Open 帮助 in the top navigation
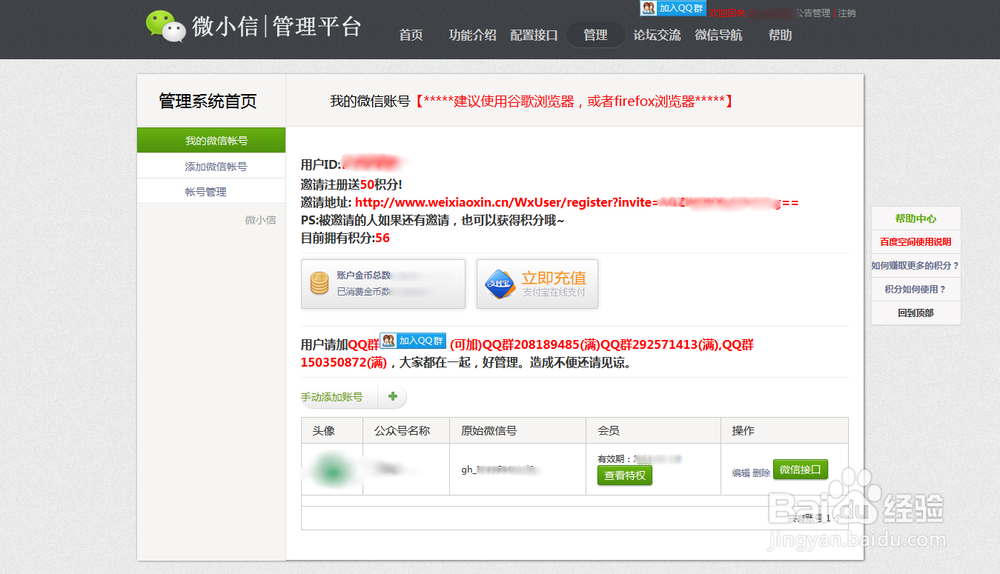The width and height of the screenshot is (1000, 574). (x=780, y=35)
